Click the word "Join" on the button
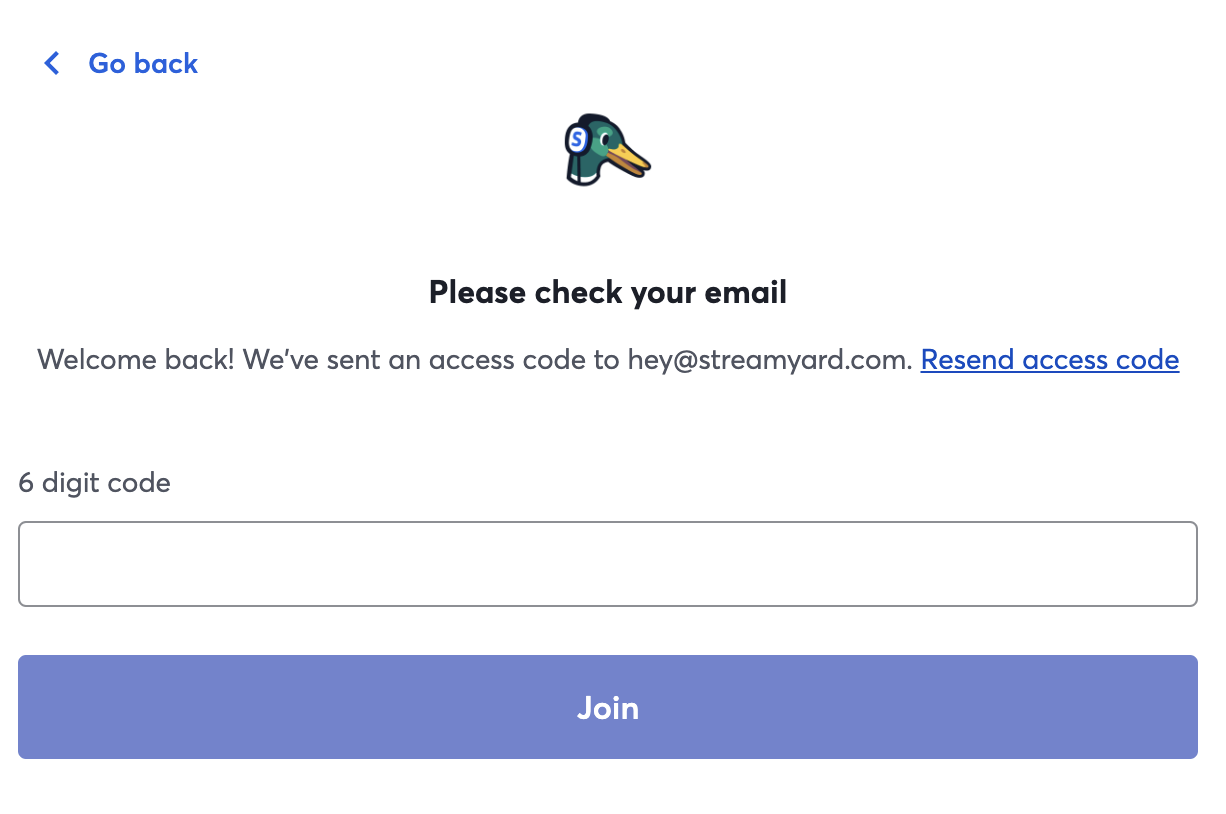 click(x=608, y=708)
